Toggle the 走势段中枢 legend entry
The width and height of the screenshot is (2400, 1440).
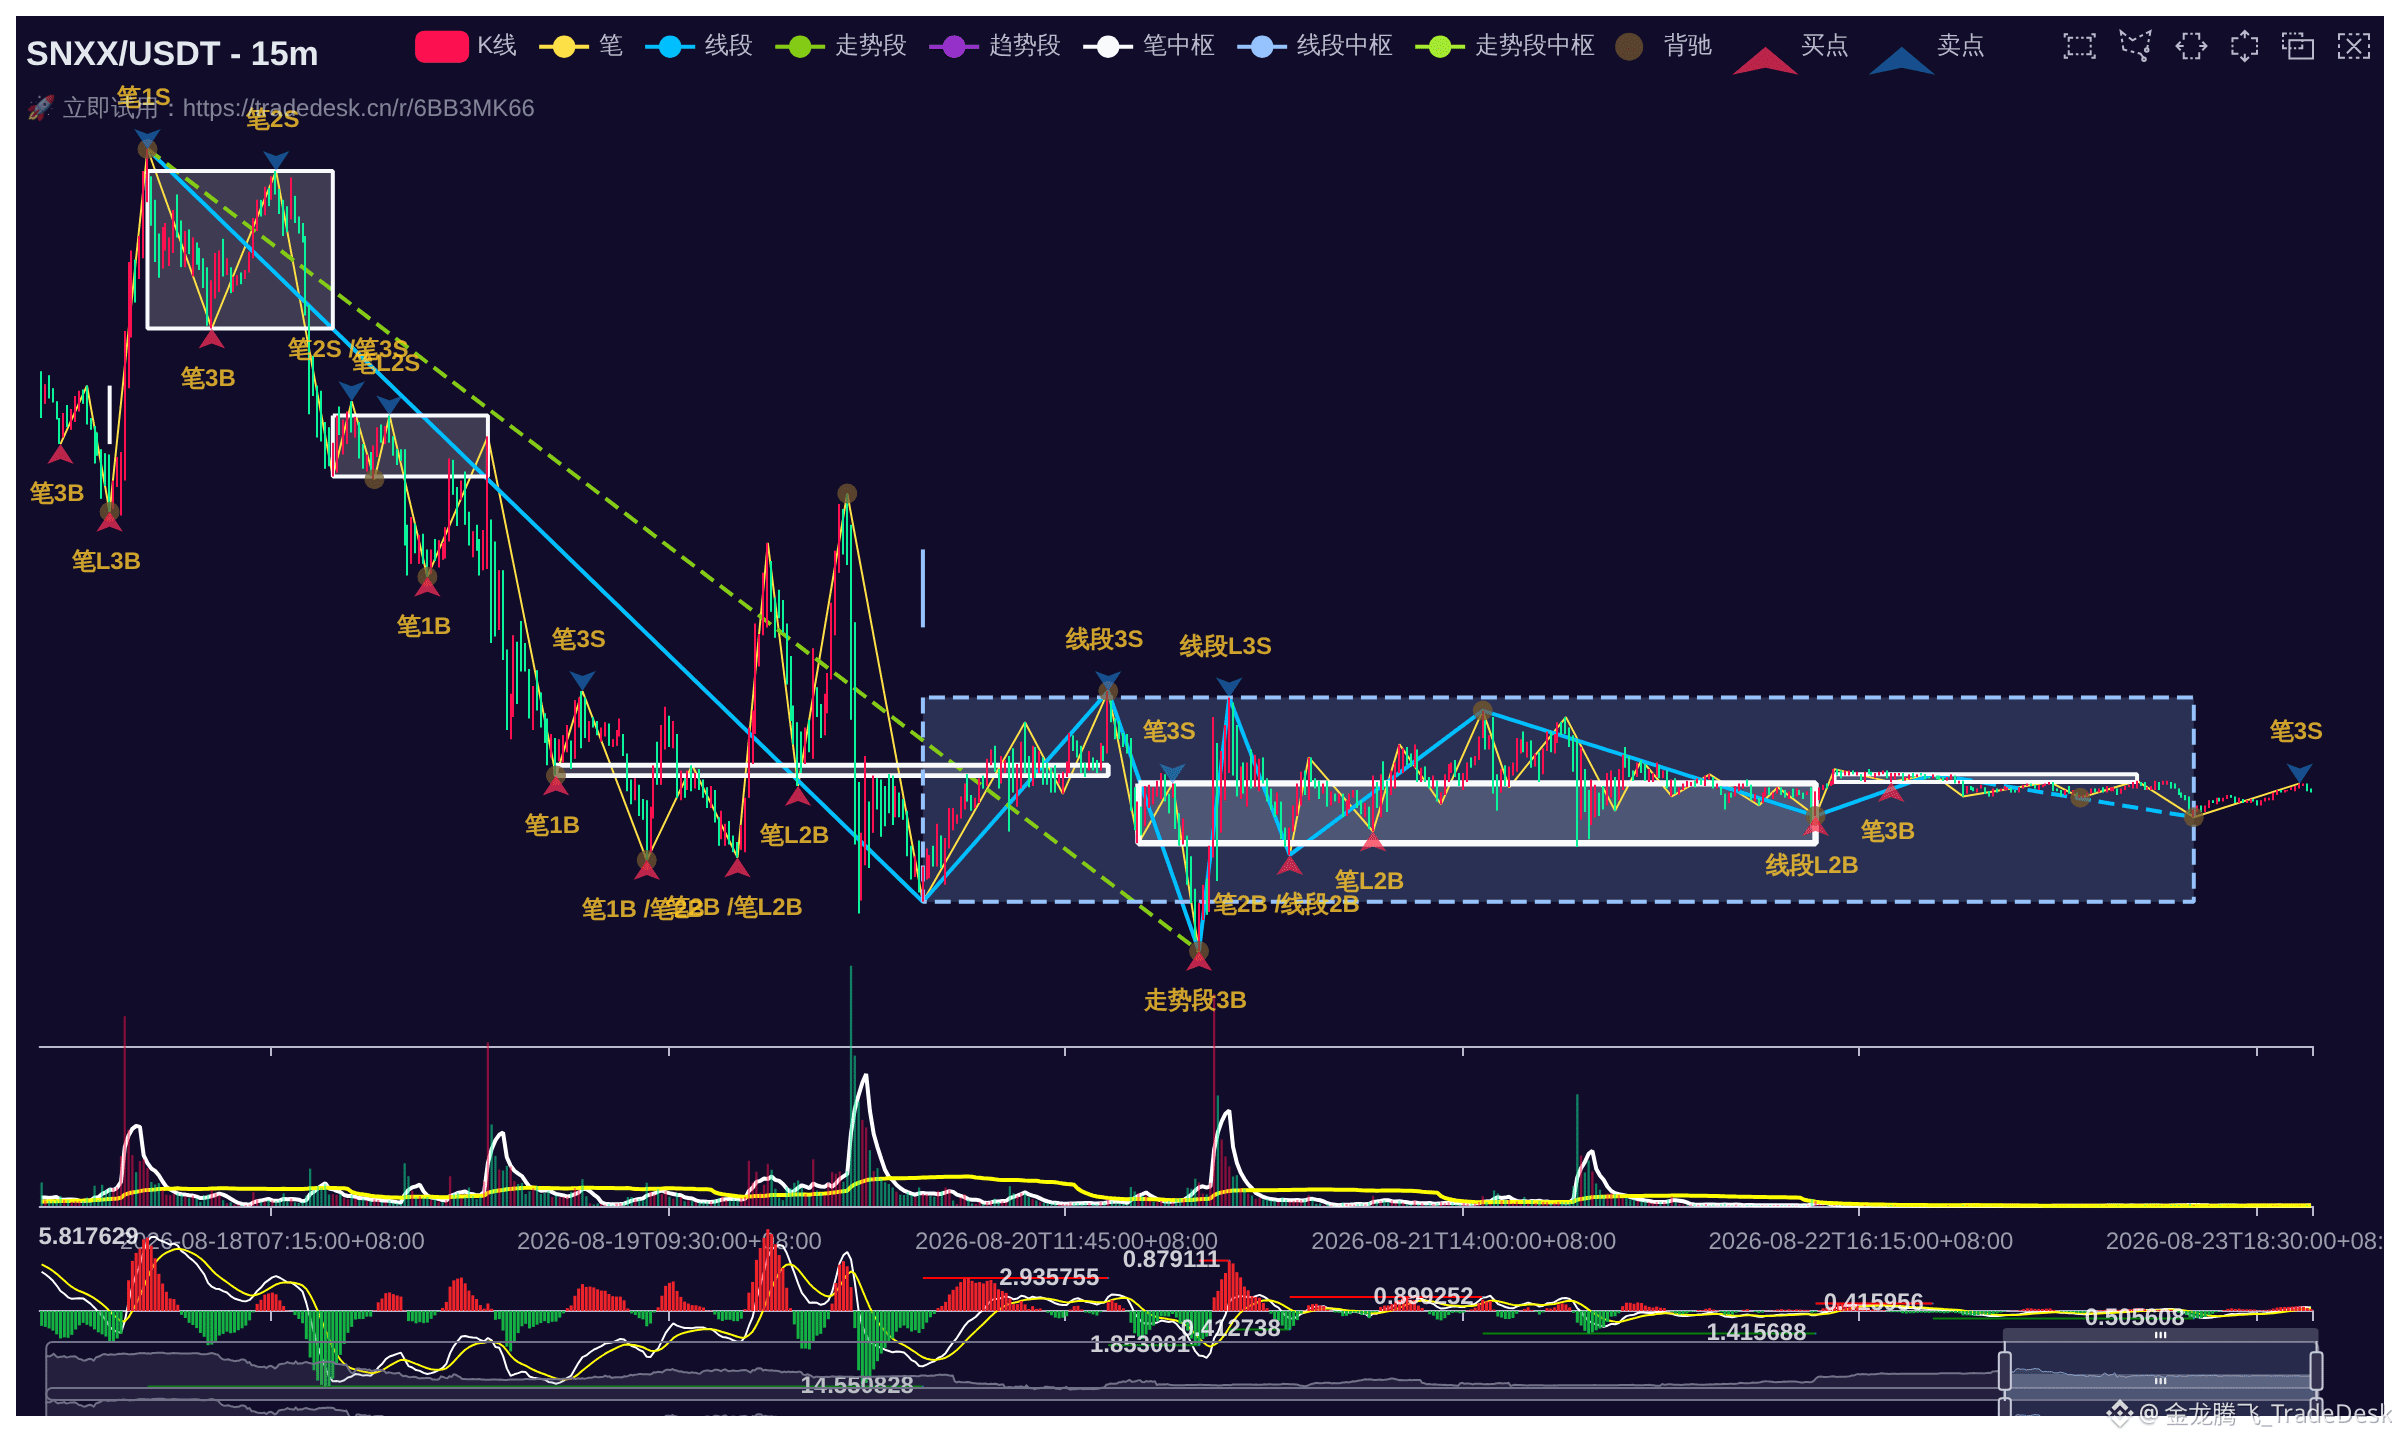click(1505, 46)
